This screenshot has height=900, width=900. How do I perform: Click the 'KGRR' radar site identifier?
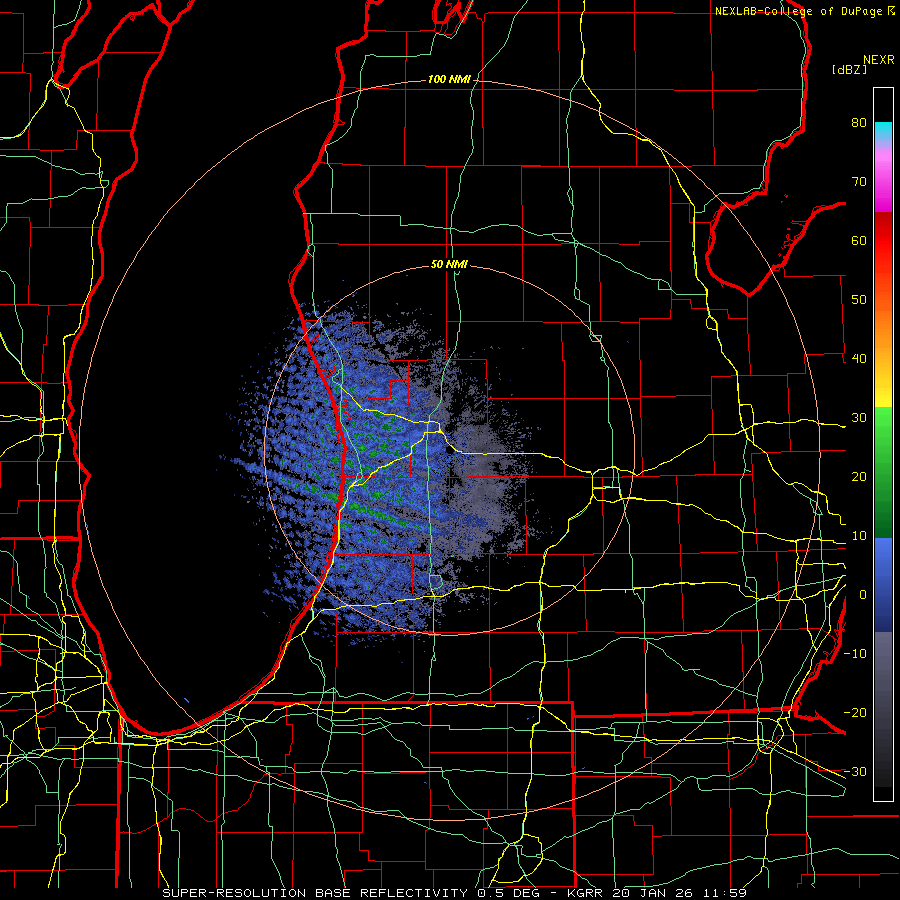pyautogui.click(x=587, y=893)
